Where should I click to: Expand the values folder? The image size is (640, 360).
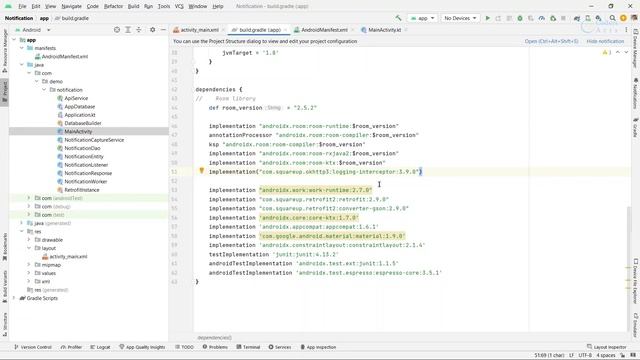[x=29, y=273]
